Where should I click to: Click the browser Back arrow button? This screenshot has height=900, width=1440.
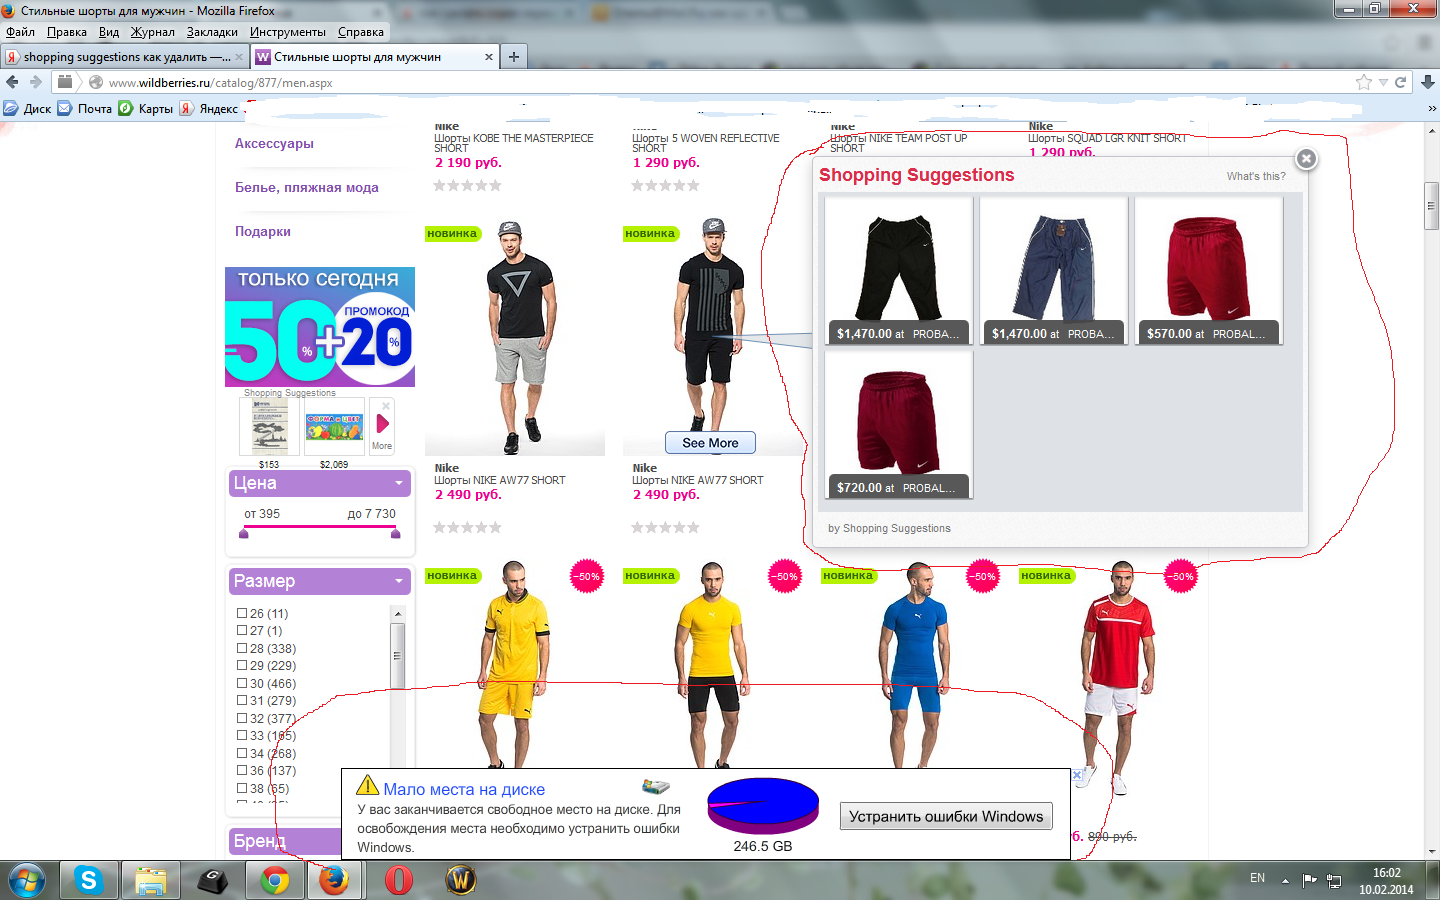pos(12,82)
